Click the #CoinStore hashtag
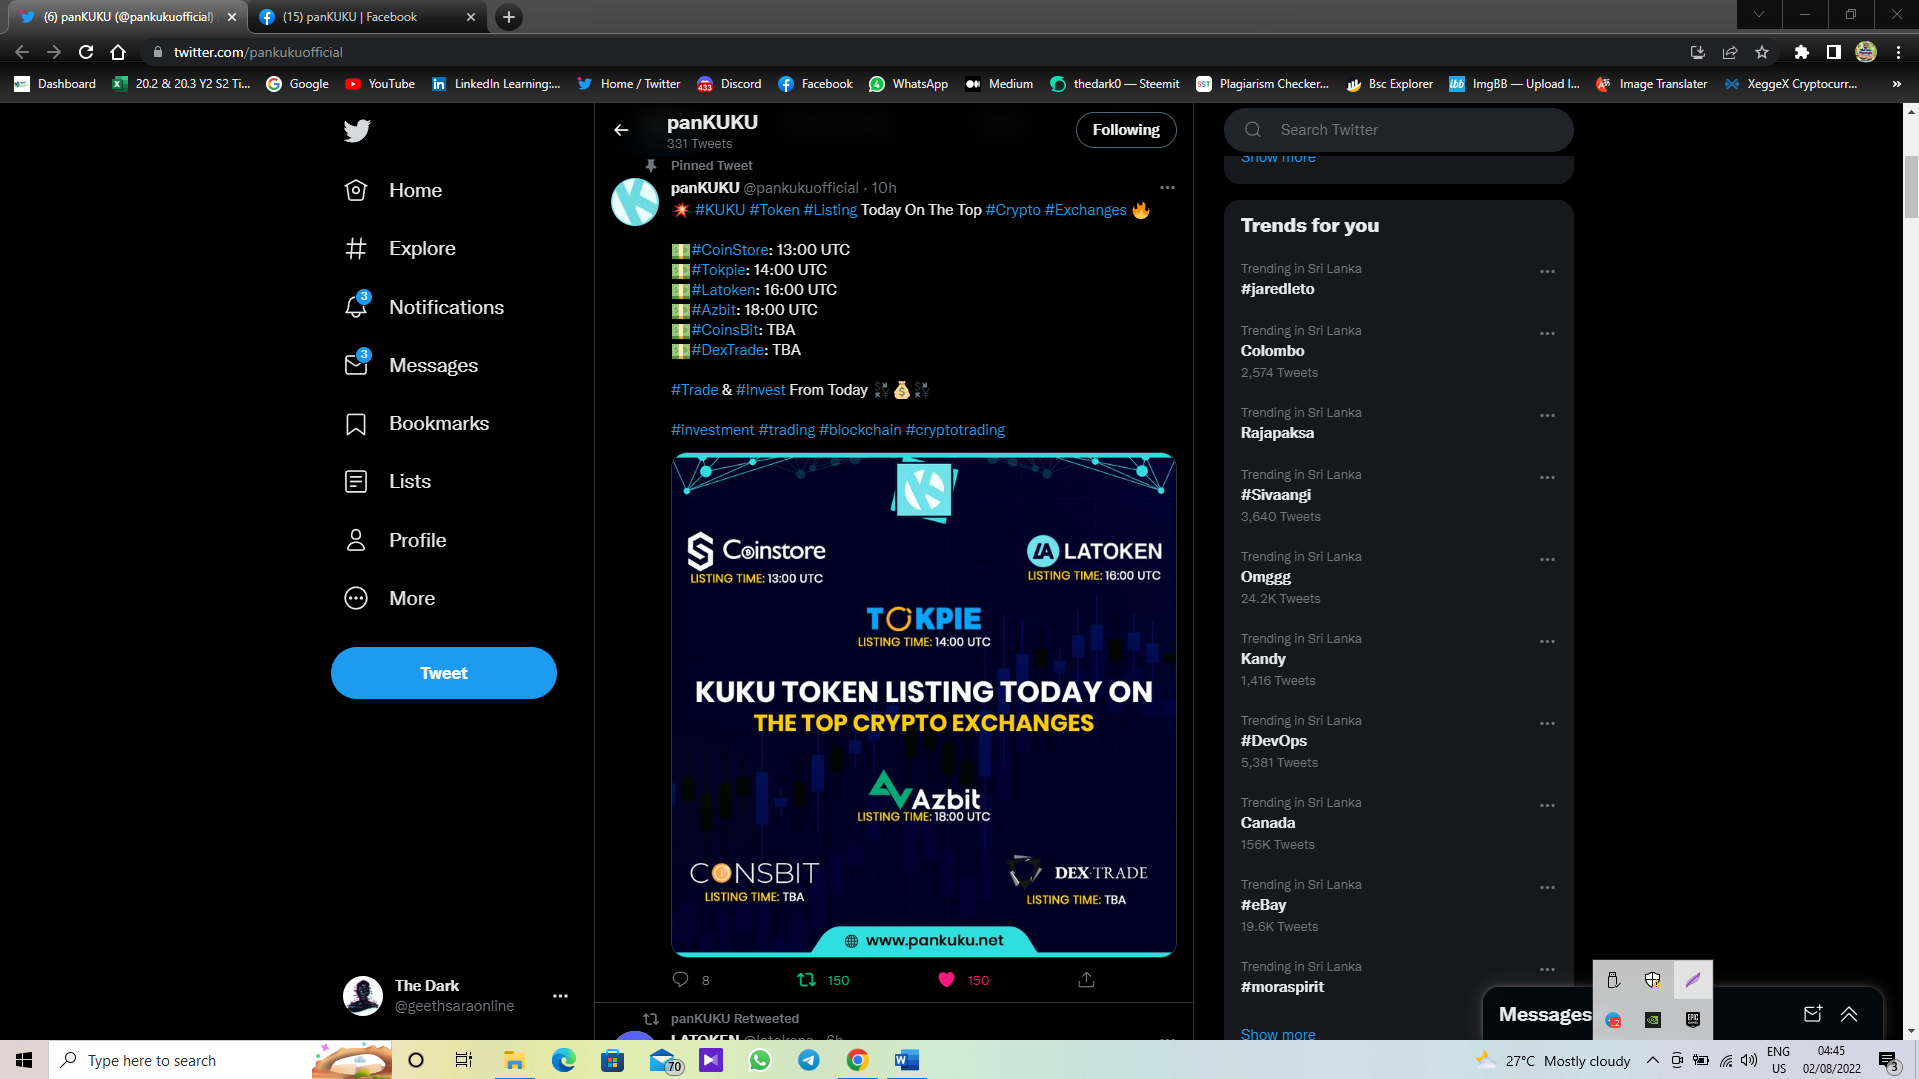The height and width of the screenshot is (1079, 1919). [x=730, y=250]
